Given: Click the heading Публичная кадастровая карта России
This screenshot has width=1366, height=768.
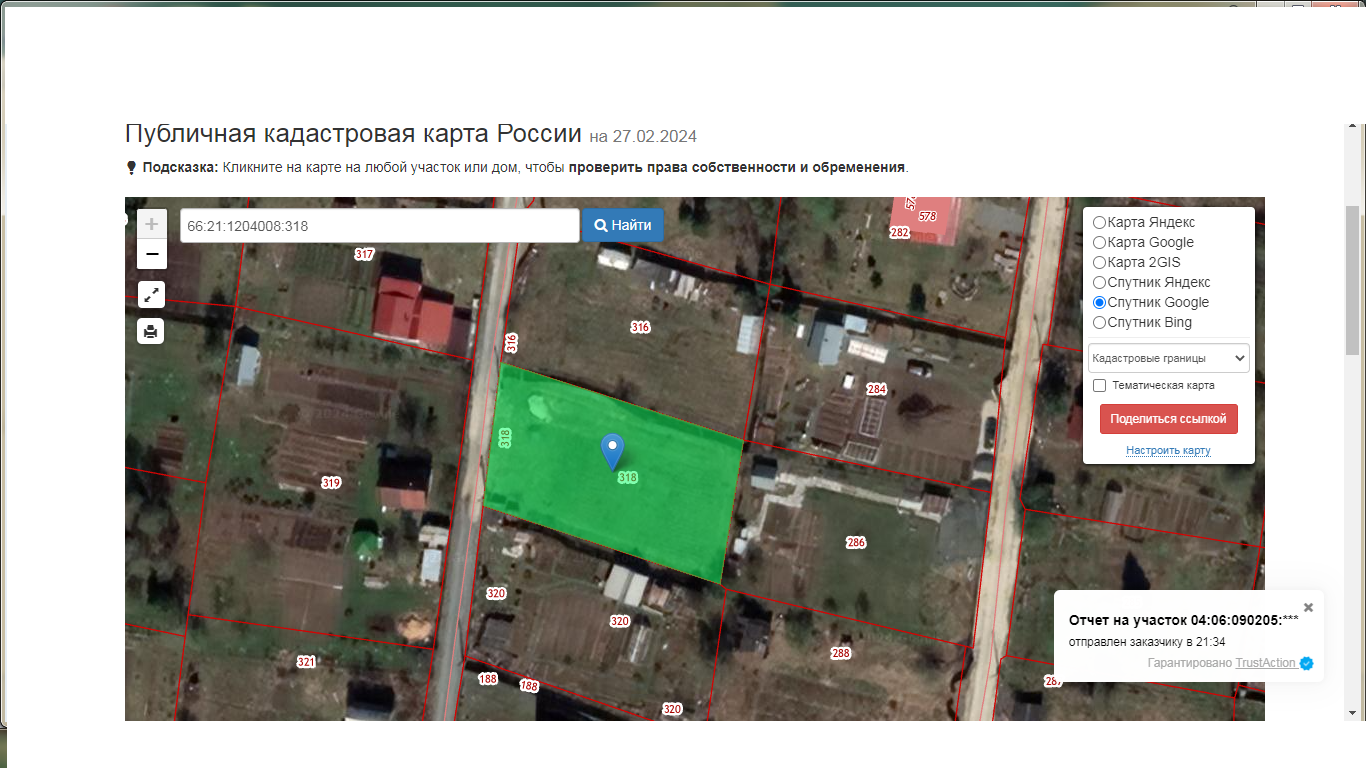Looking at the screenshot, I should pos(353,134).
